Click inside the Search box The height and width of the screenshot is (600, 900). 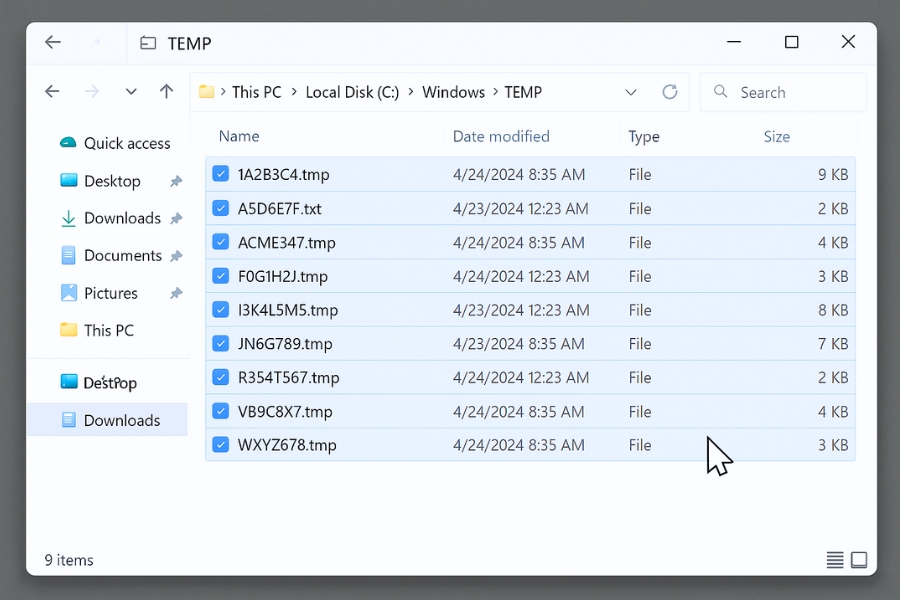[x=790, y=92]
